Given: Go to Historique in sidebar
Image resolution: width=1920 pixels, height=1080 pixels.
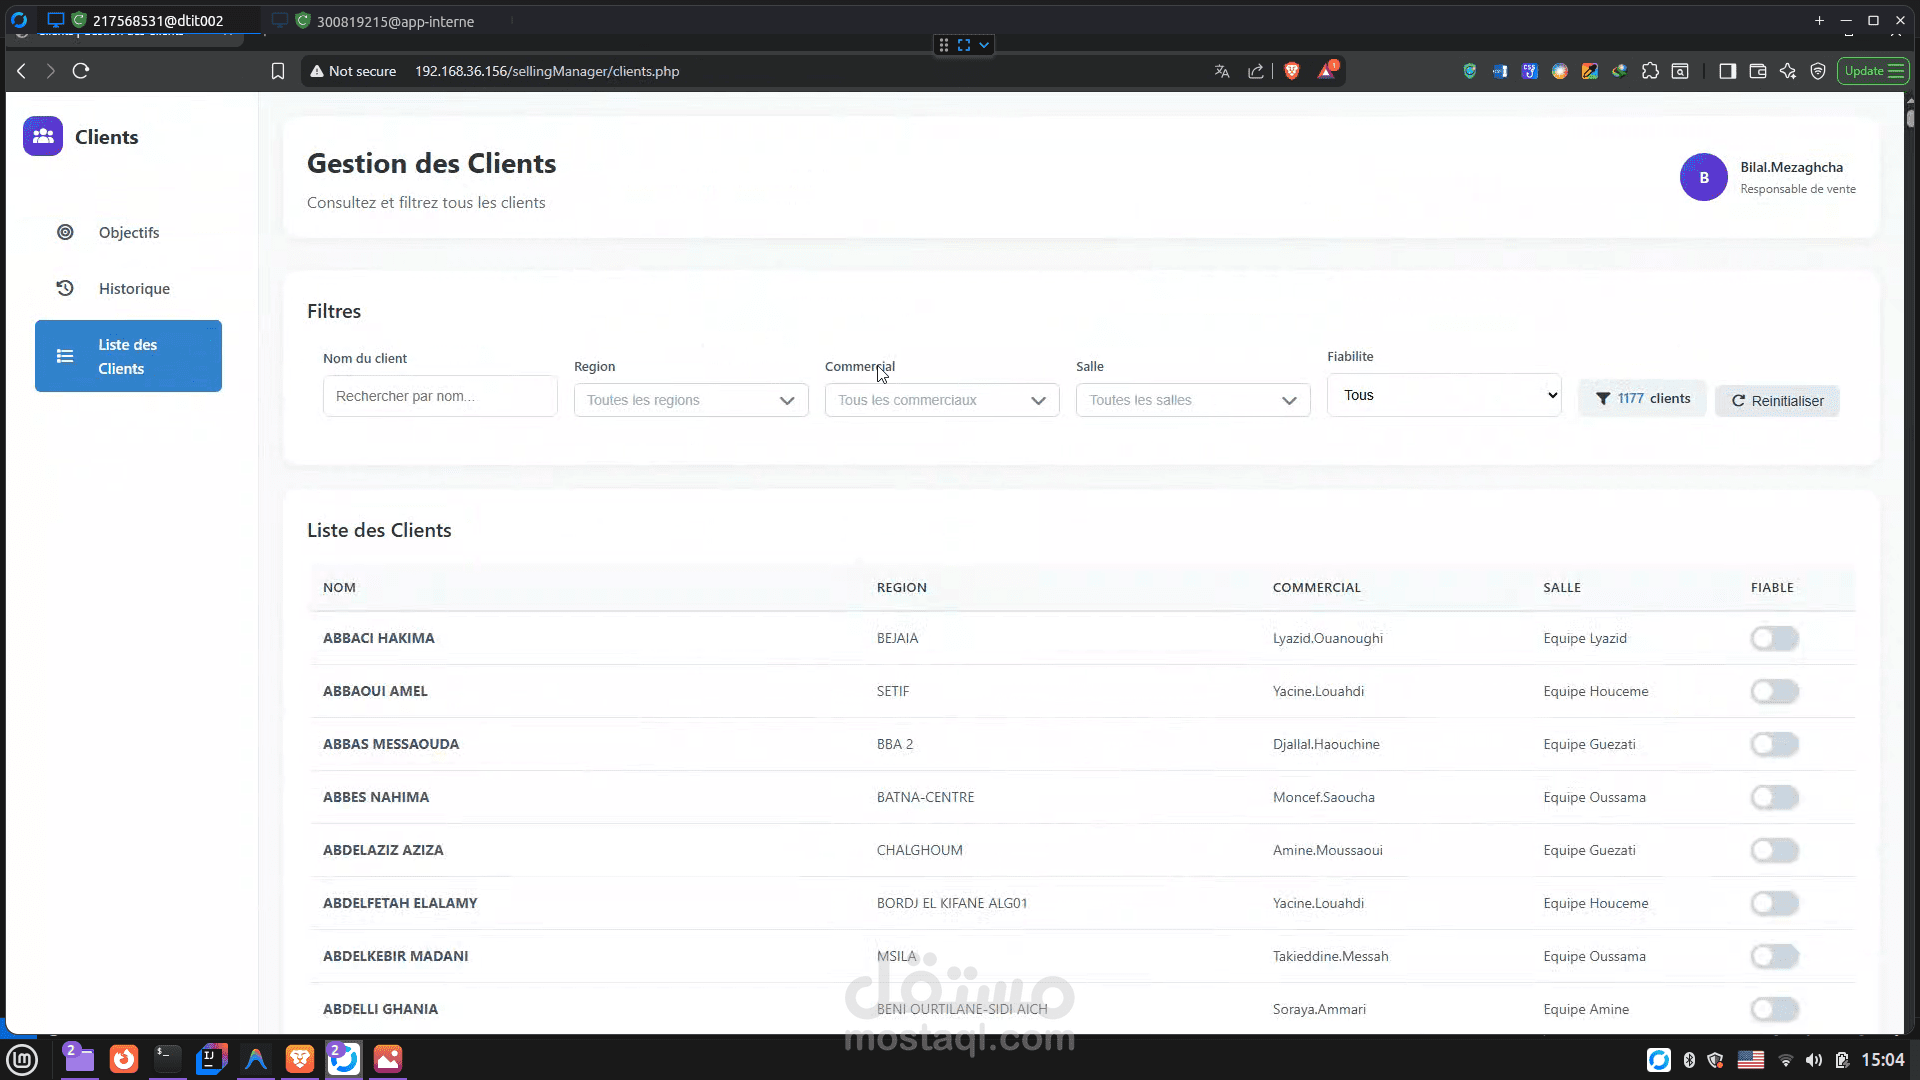Looking at the screenshot, I should coord(133,288).
